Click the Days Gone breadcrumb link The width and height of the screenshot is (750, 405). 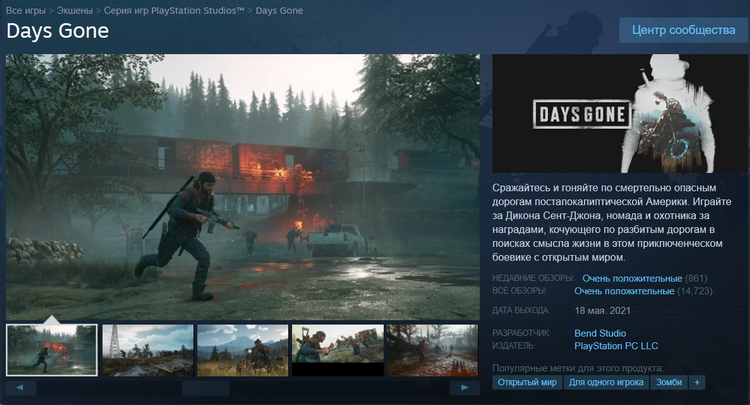(280, 10)
